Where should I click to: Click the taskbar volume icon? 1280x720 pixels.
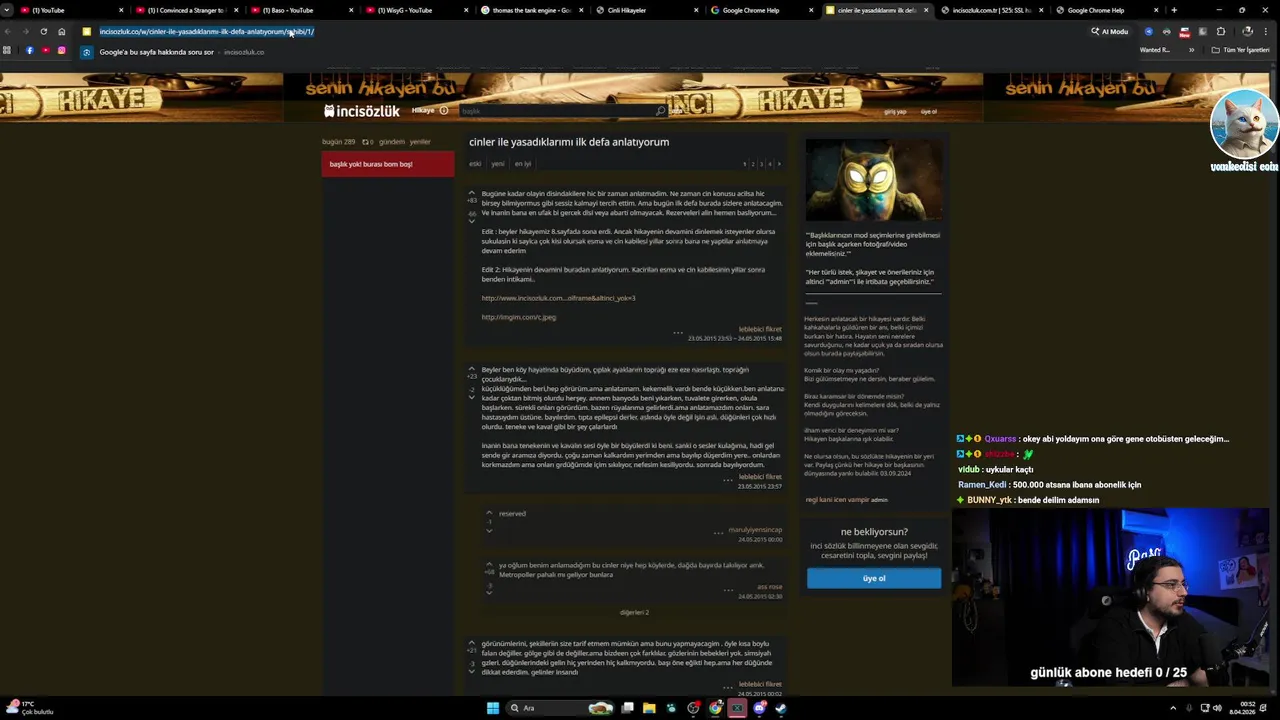(1217, 708)
